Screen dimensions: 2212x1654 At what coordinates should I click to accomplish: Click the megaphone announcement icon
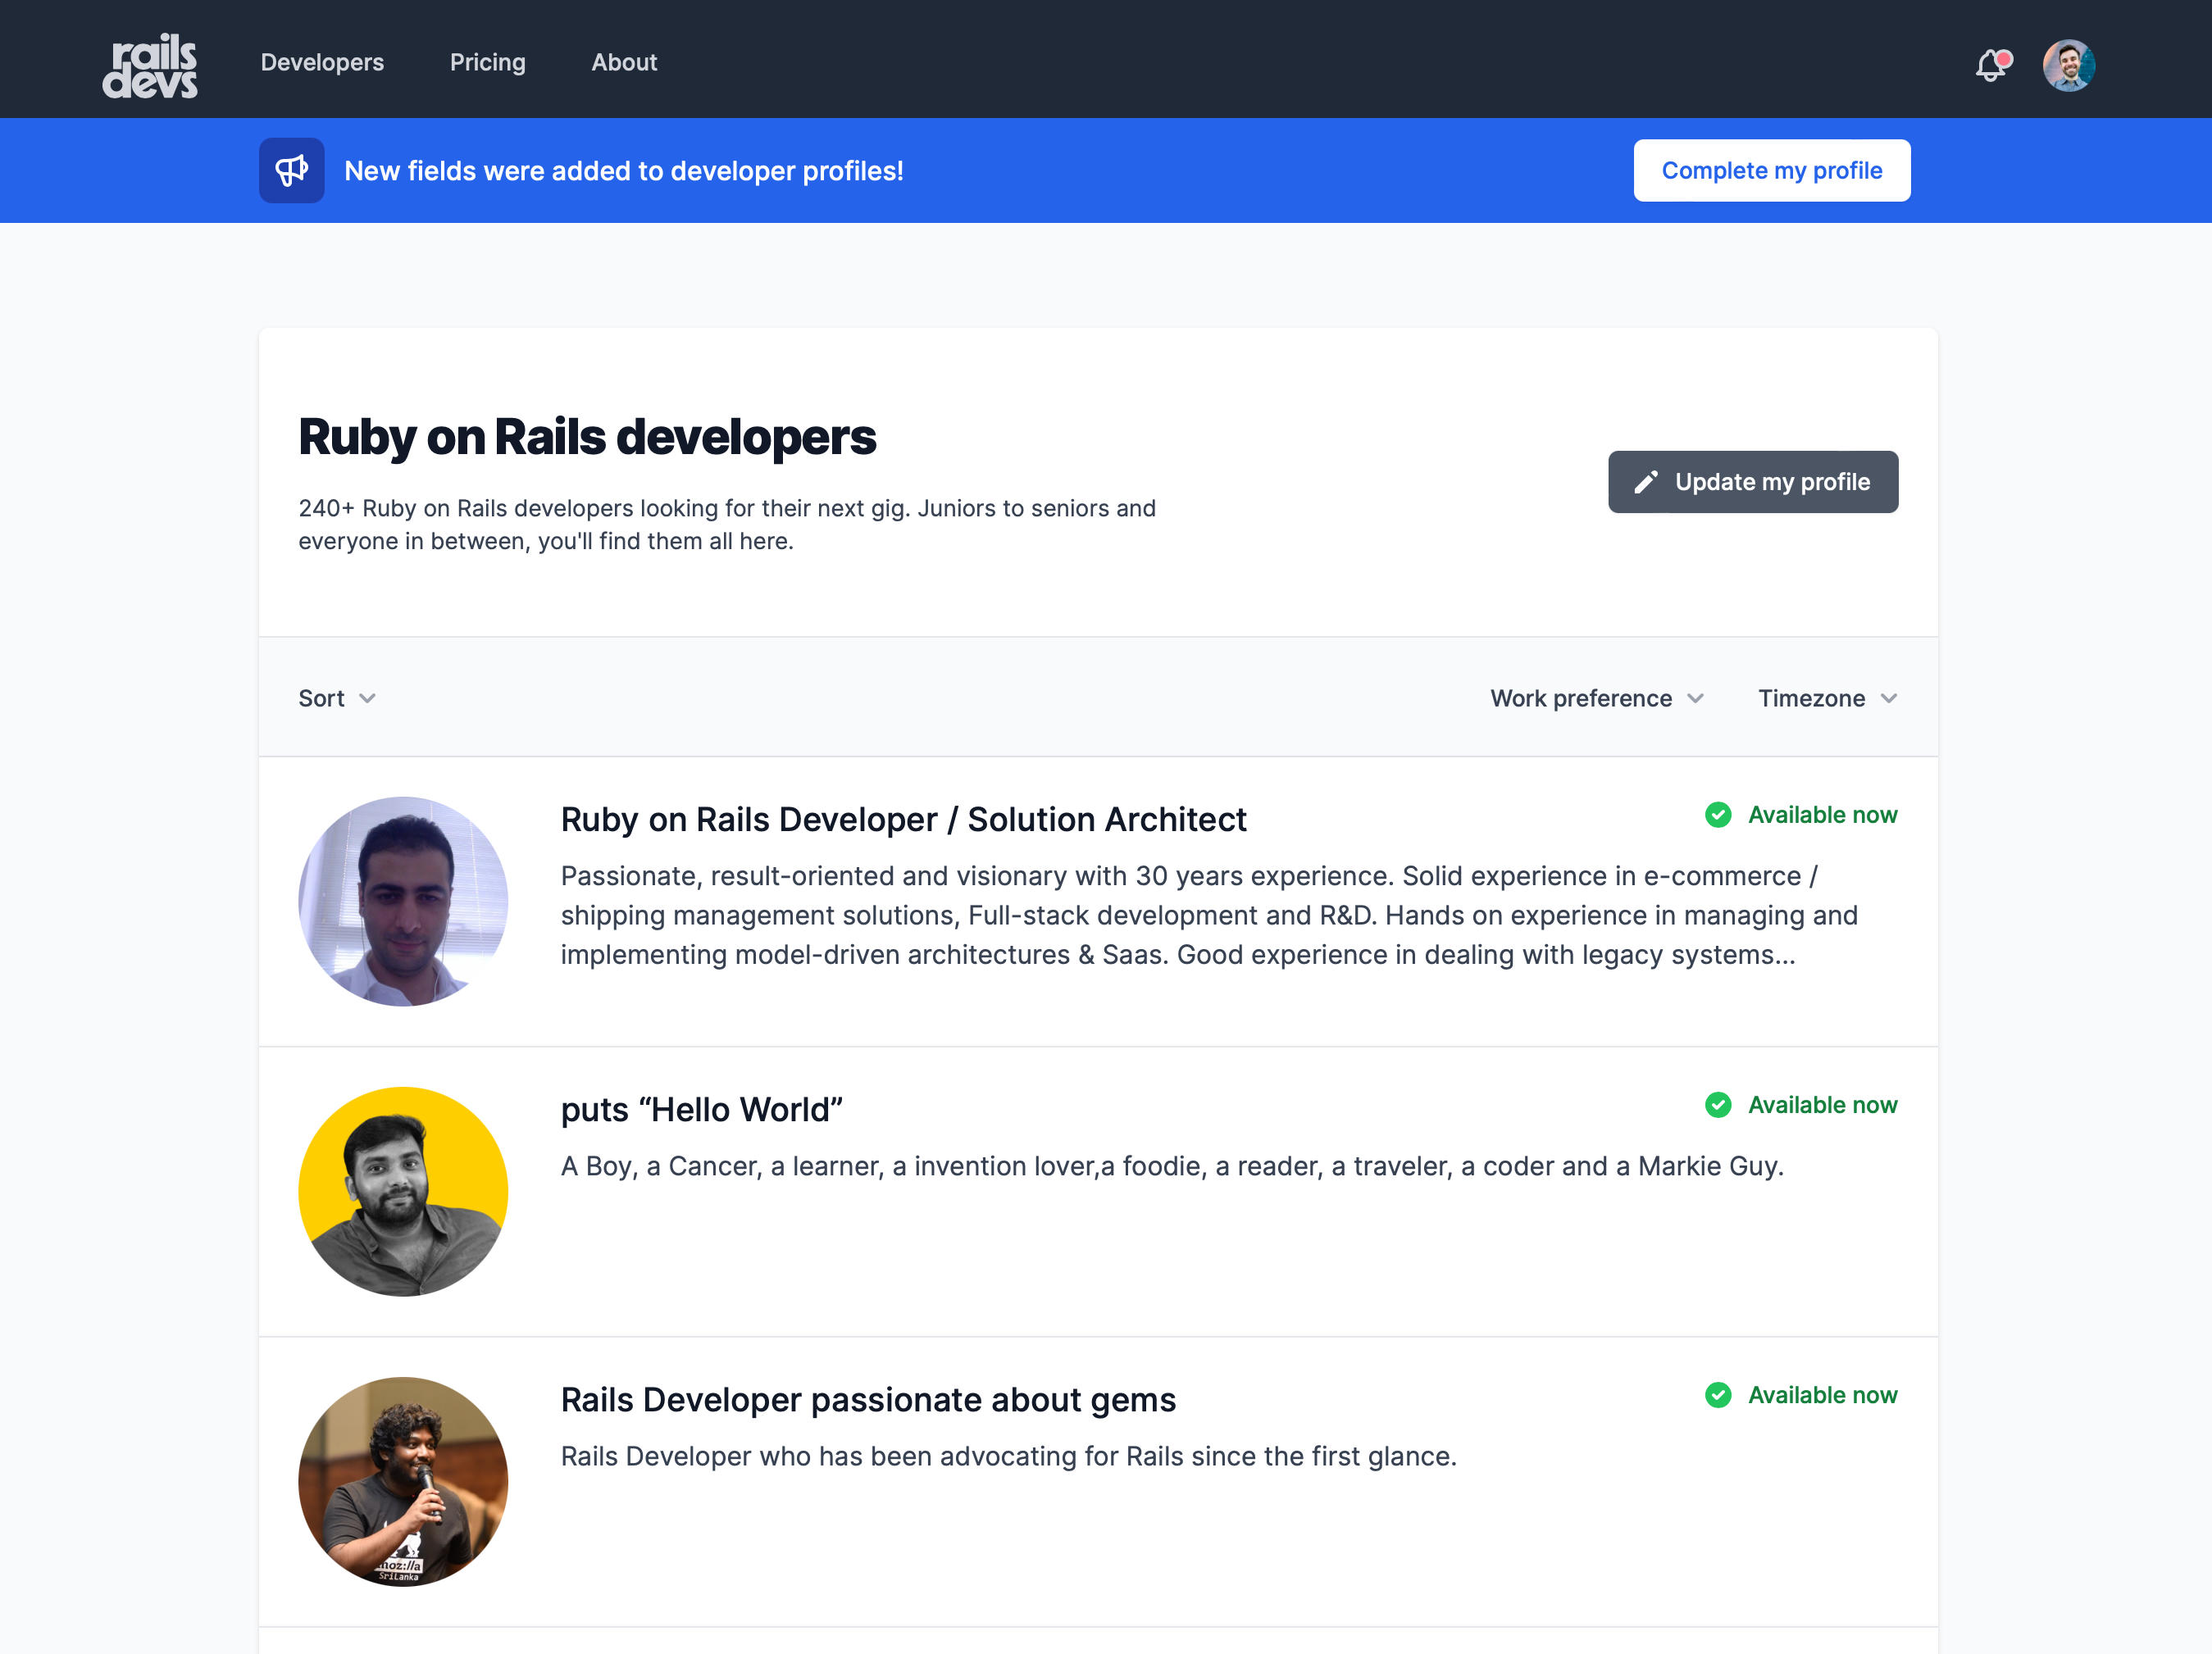(x=291, y=171)
